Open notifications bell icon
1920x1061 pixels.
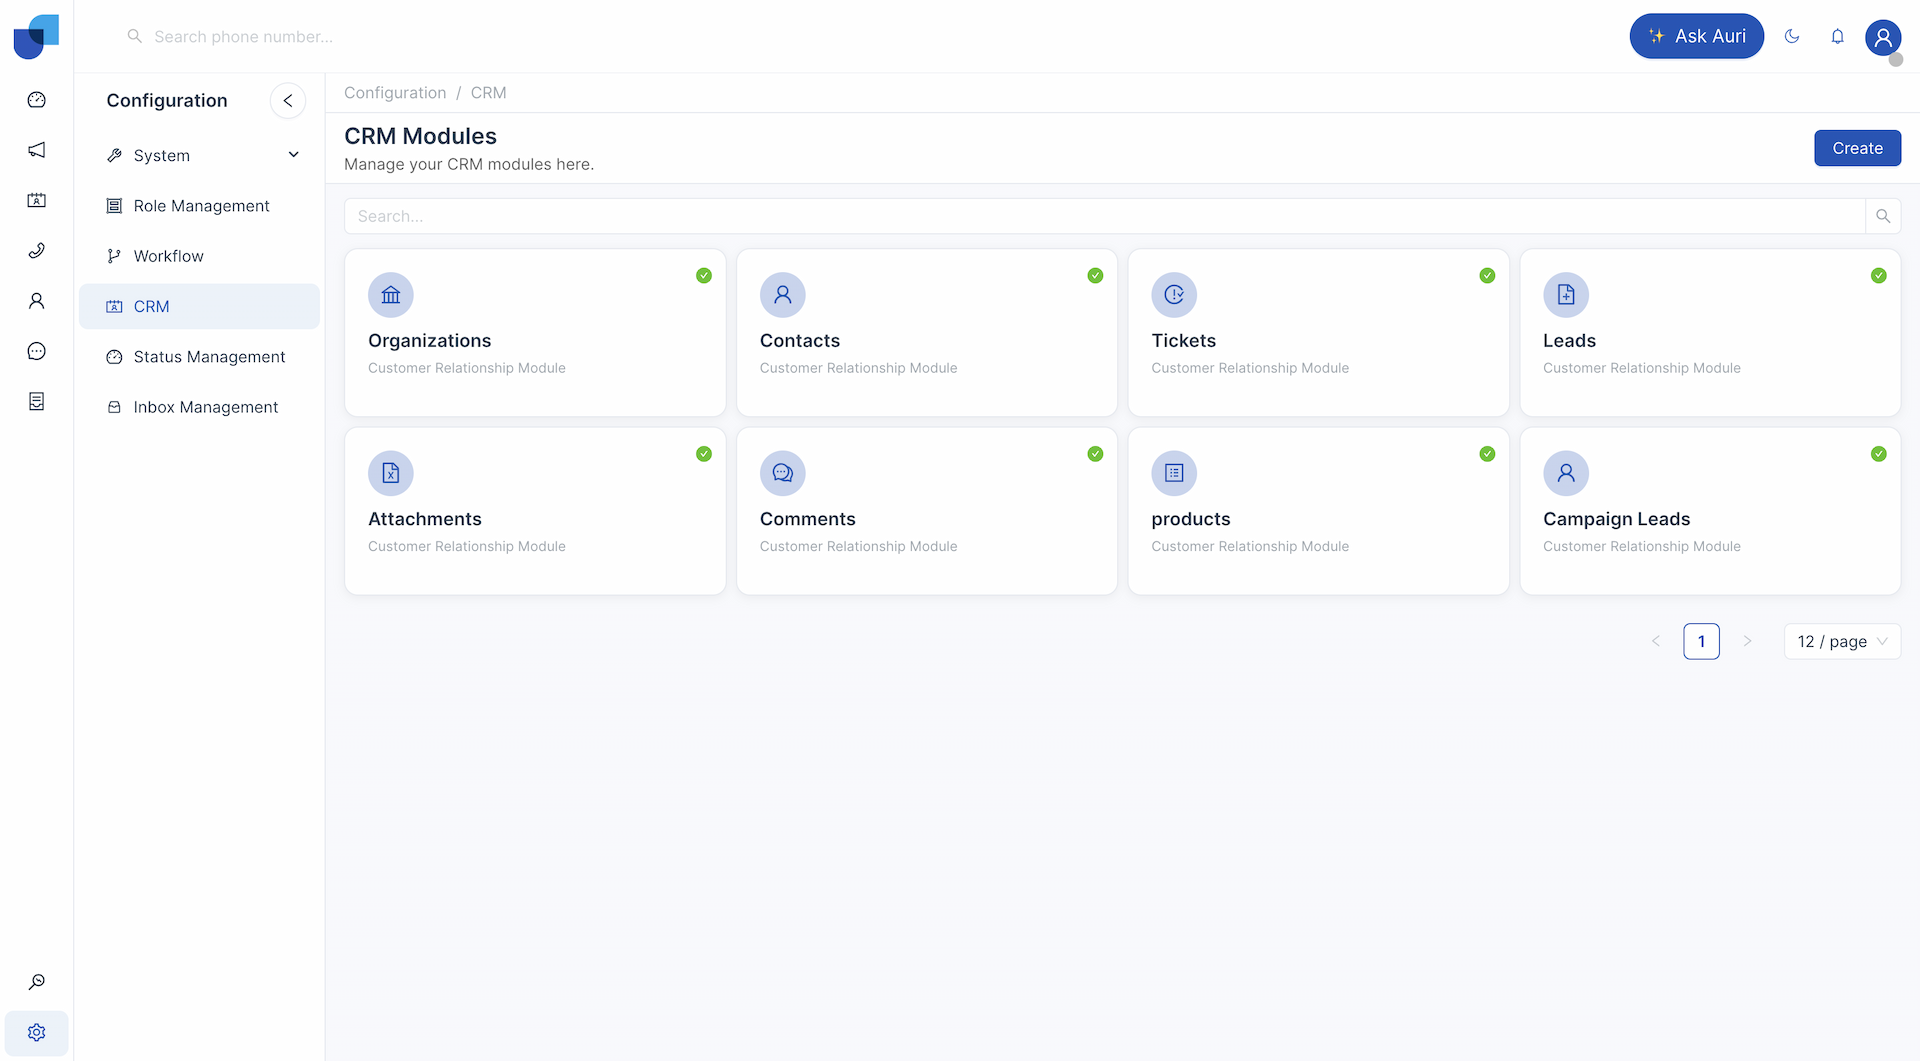point(1838,37)
